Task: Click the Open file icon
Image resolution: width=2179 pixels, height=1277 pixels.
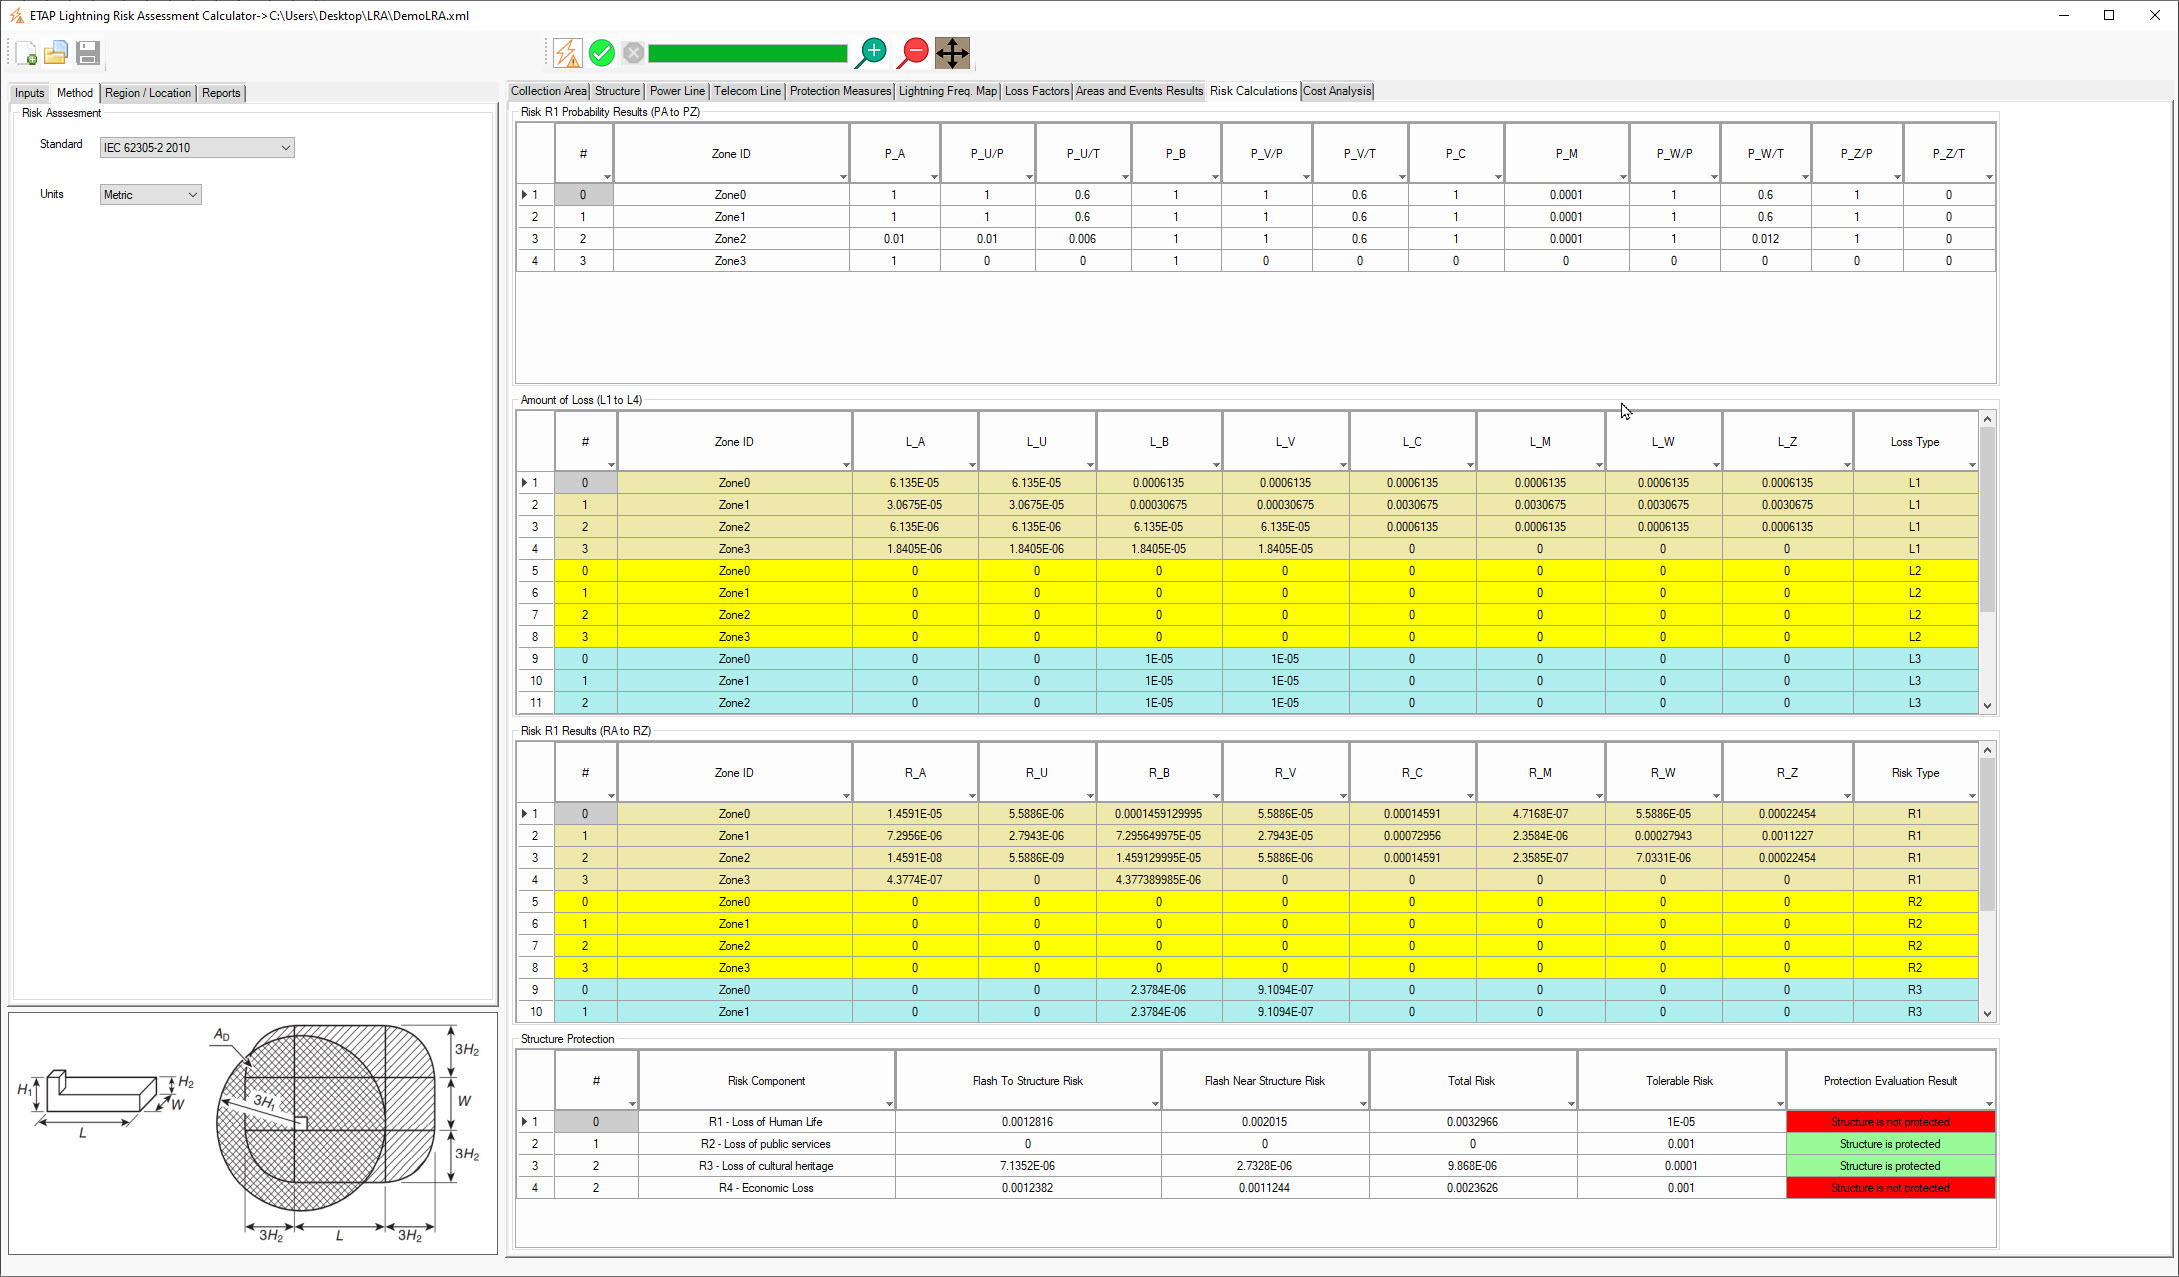Action: (56, 53)
